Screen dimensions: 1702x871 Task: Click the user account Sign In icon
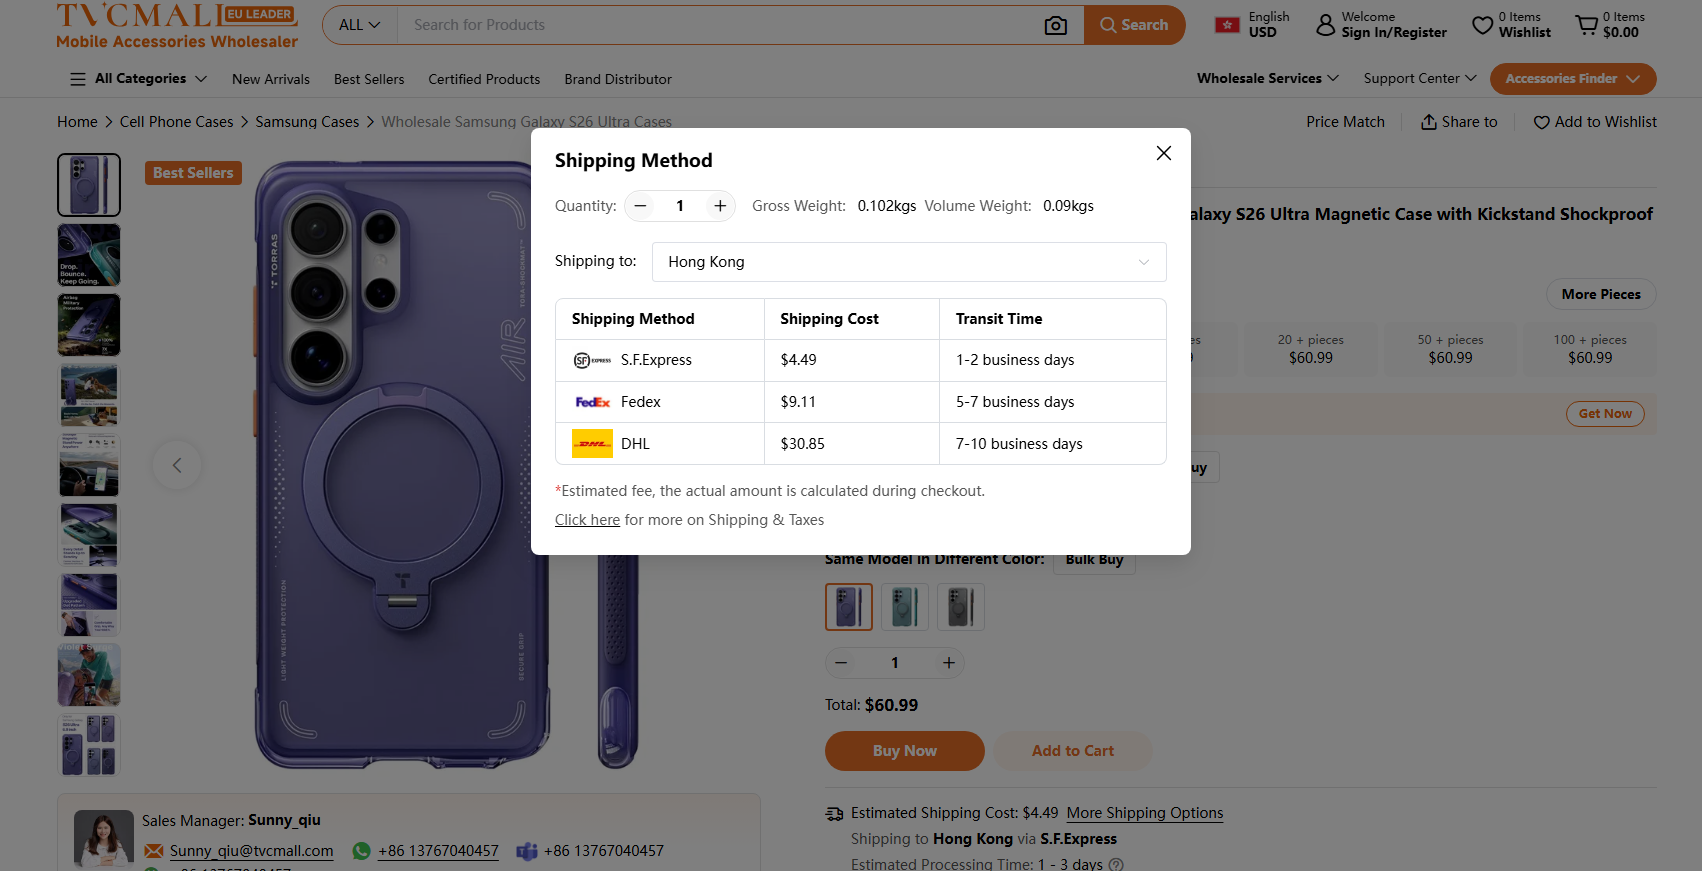click(1325, 25)
